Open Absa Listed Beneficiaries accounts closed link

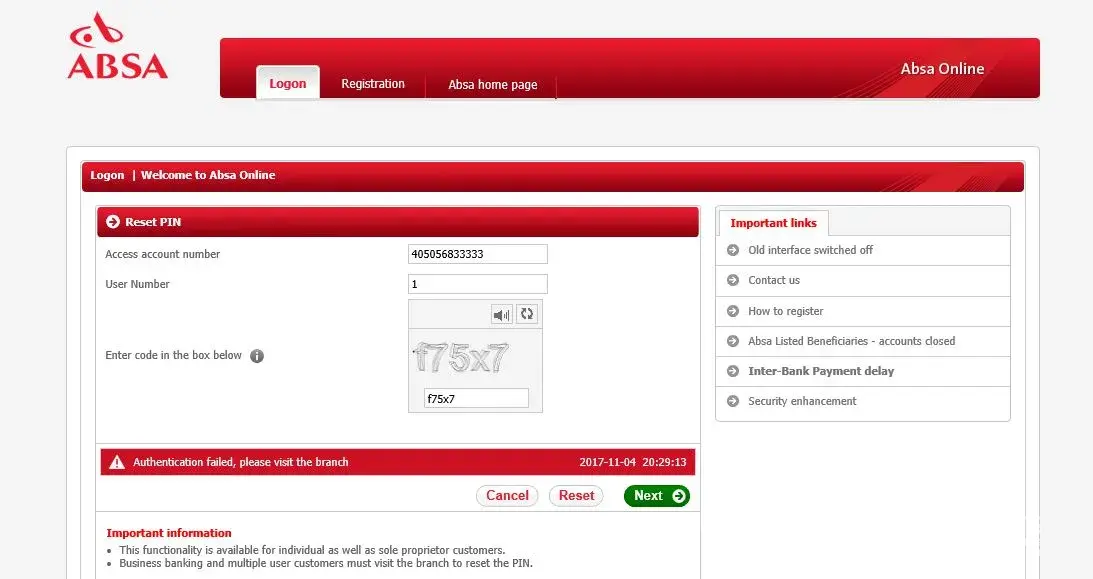click(x=851, y=341)
